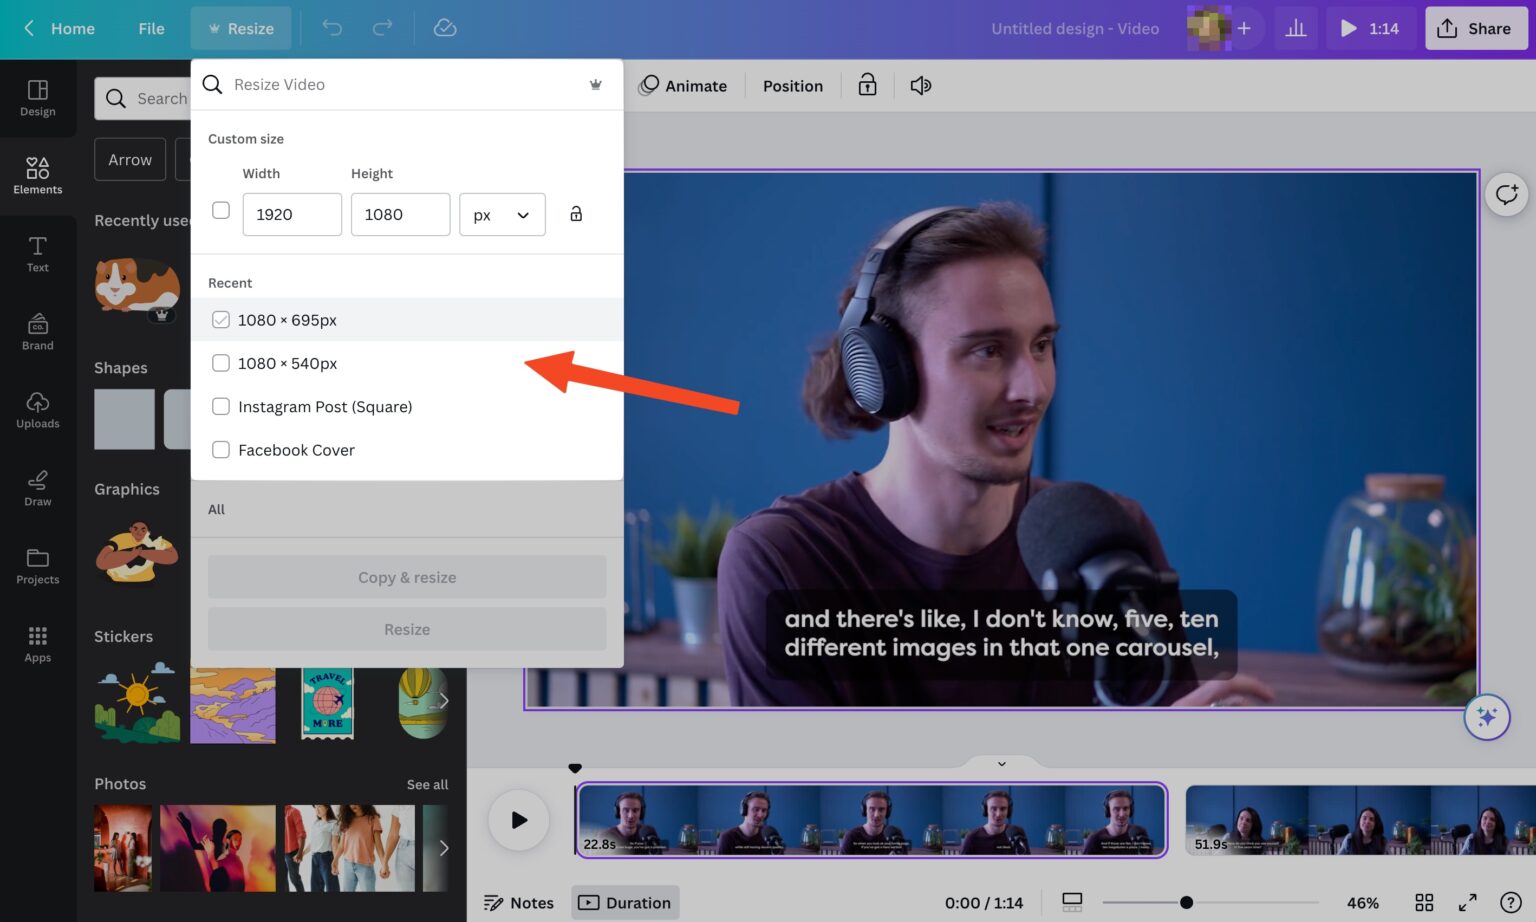Screen dimensions: 1536x922
Task: Select the Facebook Cover size option
Action: click(x=221, y=449)
